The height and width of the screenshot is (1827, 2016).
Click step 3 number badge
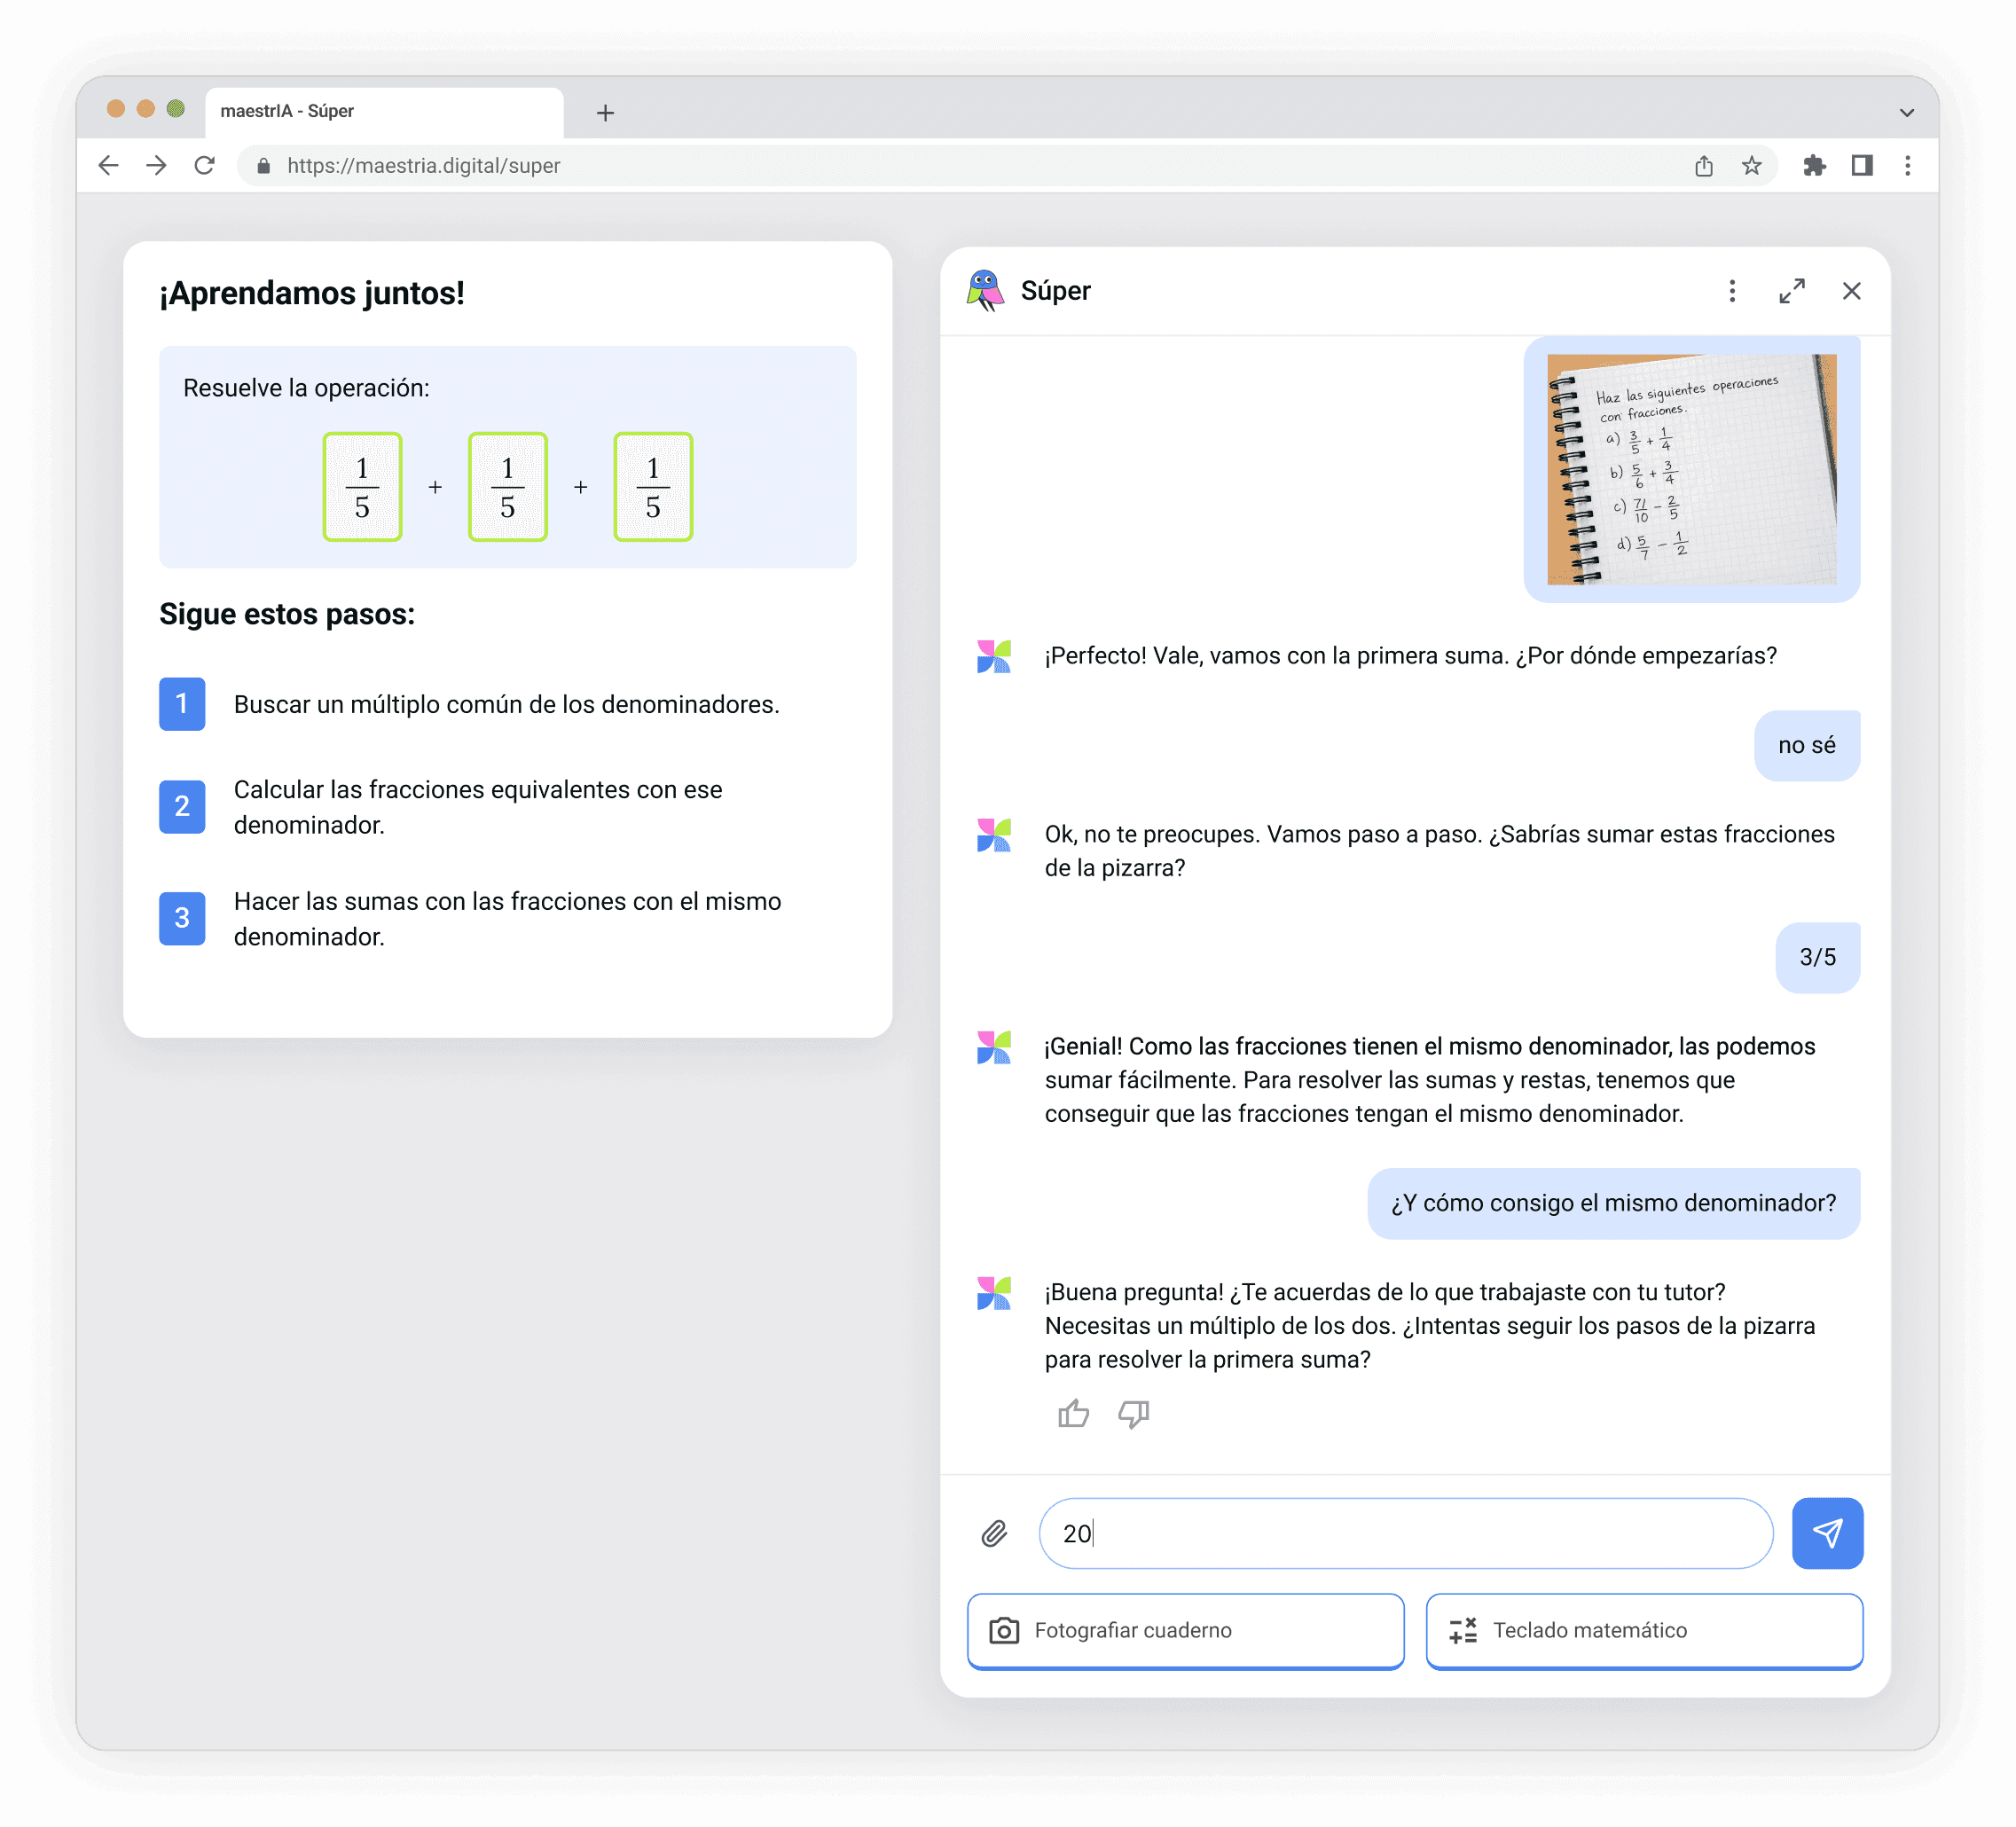[x=182, y=918]
